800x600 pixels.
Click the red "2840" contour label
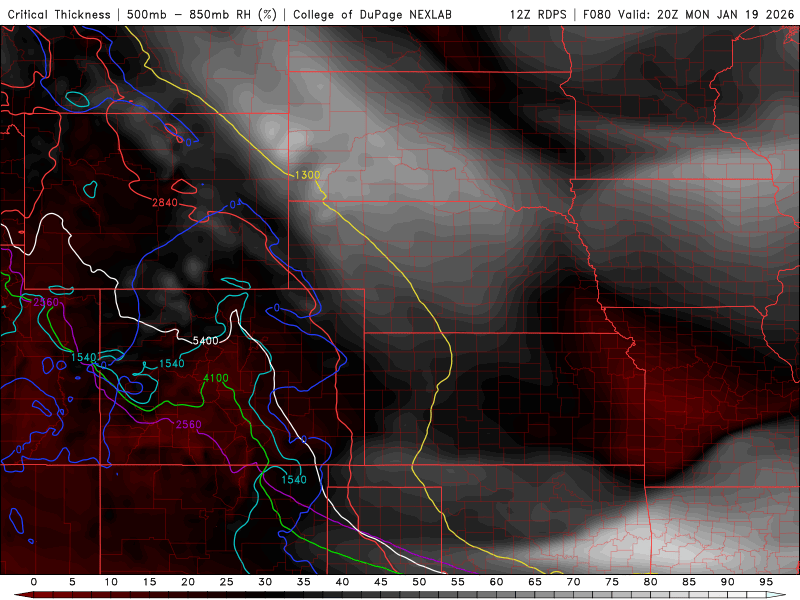pyautogui.click(x=165, y=203)
